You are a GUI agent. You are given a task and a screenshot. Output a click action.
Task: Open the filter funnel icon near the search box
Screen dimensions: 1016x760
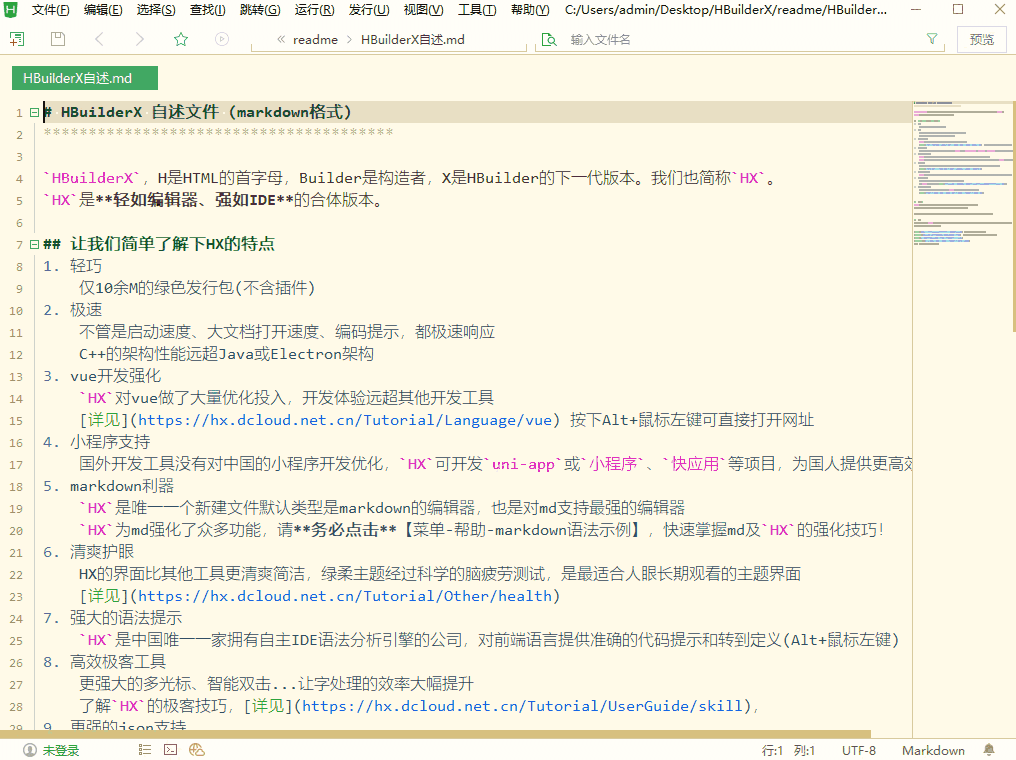[x=931, y=38]
